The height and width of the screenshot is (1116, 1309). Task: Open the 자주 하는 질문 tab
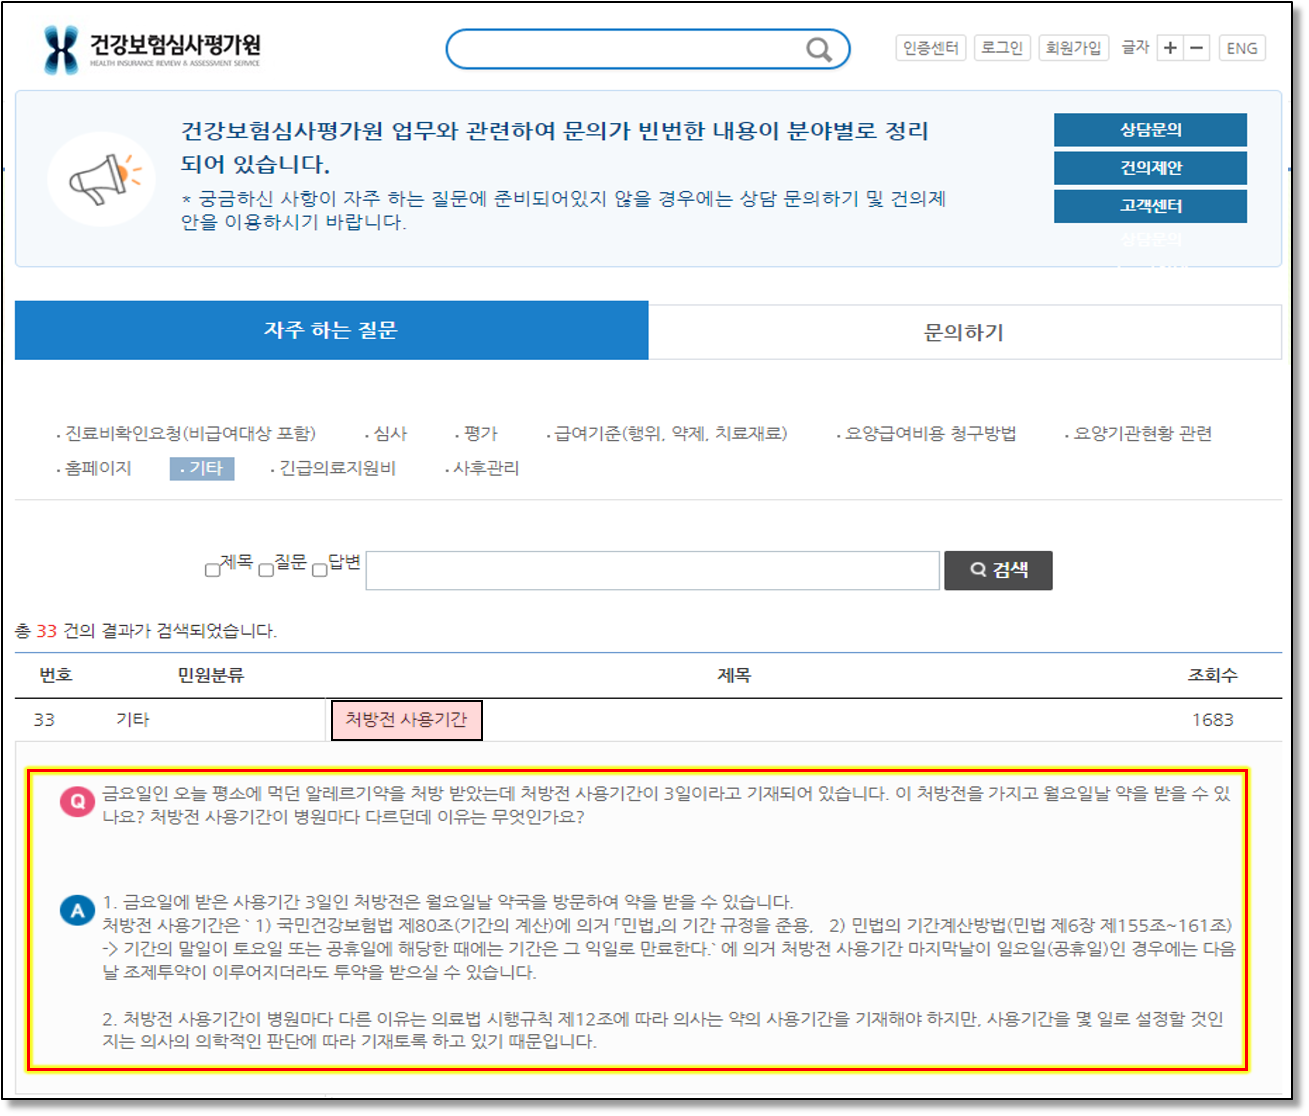tap(331, 330)
